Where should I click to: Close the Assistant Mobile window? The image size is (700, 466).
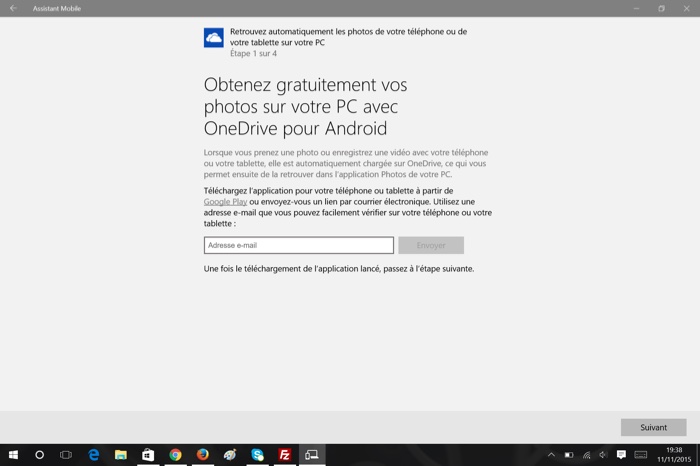click(x=687, y=8)
